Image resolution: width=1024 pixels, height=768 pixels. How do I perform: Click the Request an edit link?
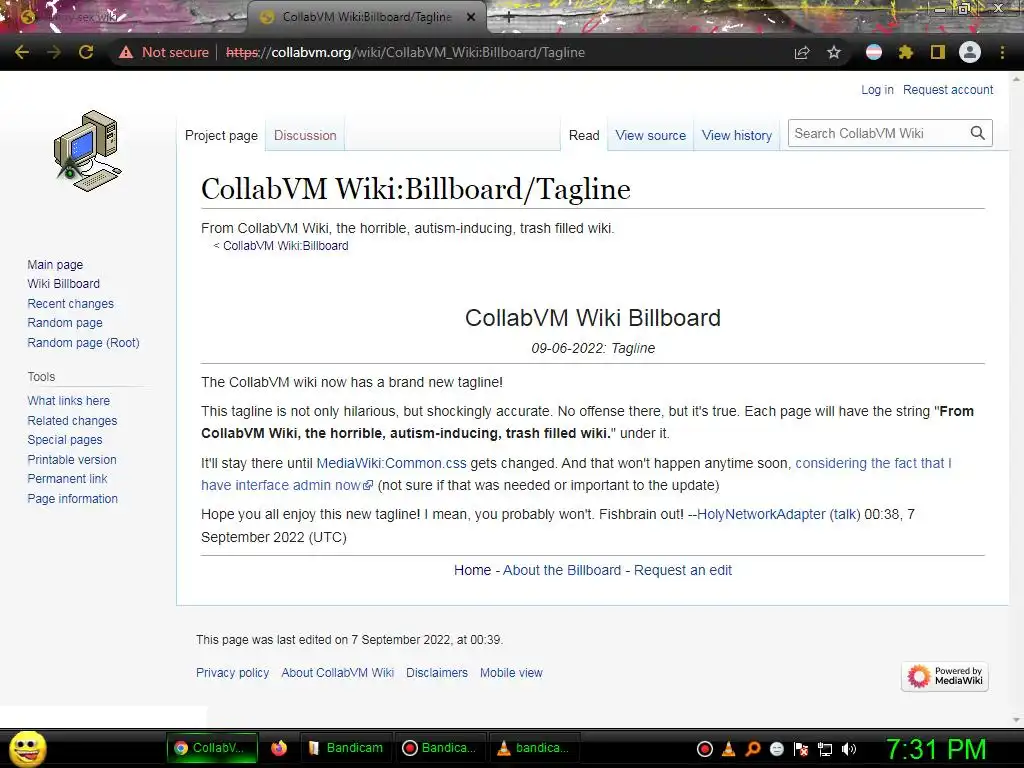click(682, 570)
